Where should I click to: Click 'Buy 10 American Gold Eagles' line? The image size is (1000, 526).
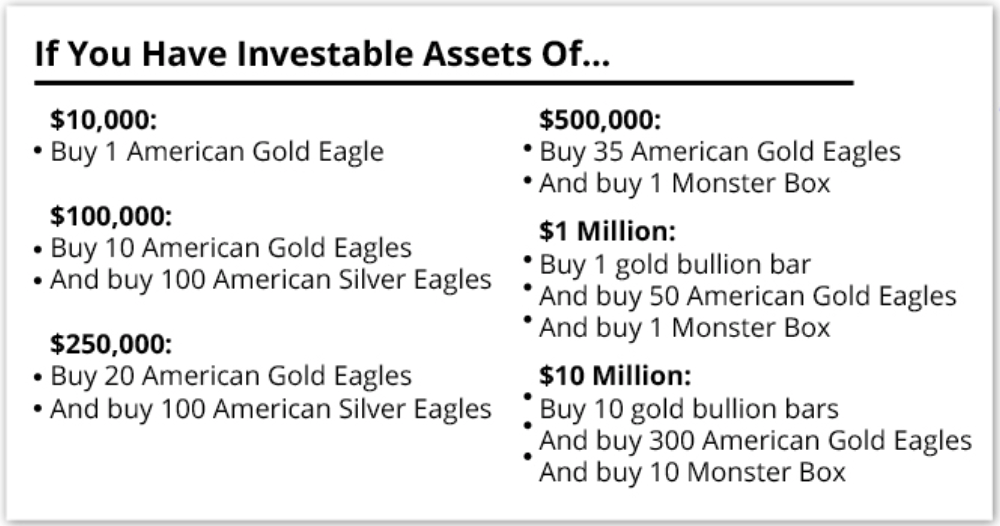[x=231, y=248]
